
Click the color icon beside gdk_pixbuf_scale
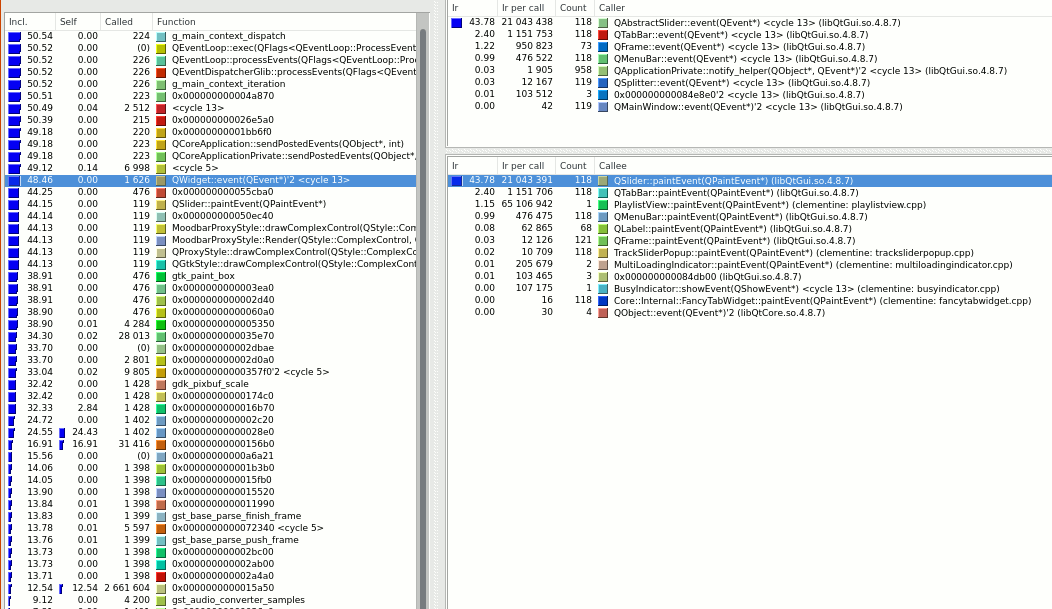[x=161, y=384]
